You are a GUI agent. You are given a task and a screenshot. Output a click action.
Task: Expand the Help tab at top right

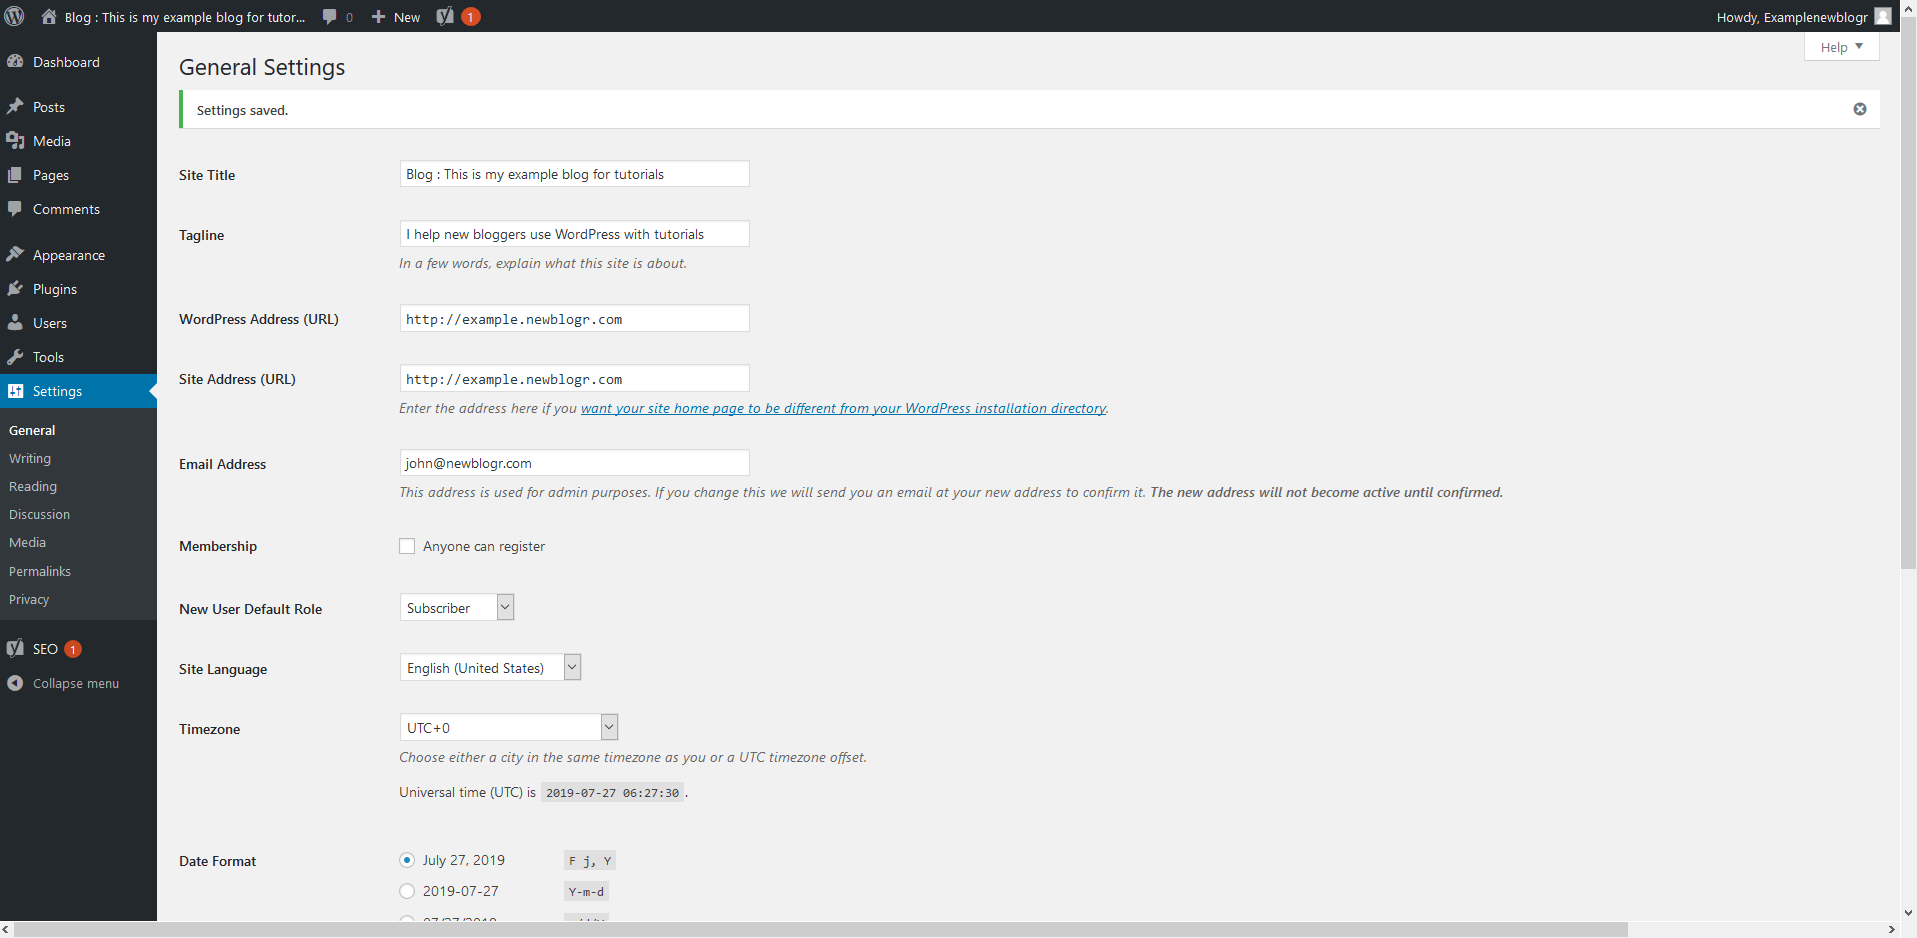pyautogui.click(x=1841, y=47)
